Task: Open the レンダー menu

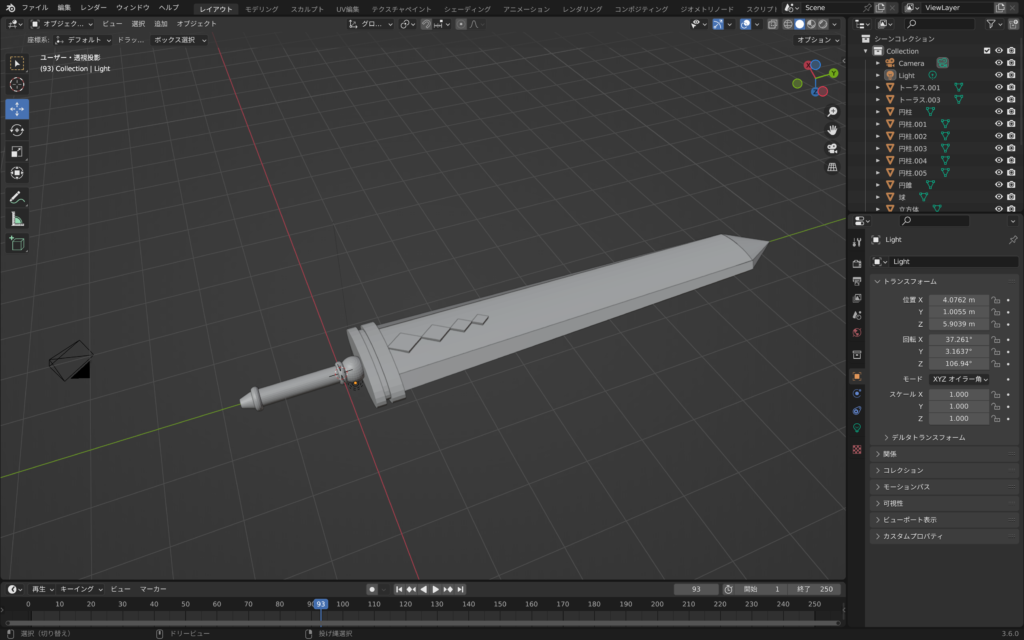Action: pos(93,8)
